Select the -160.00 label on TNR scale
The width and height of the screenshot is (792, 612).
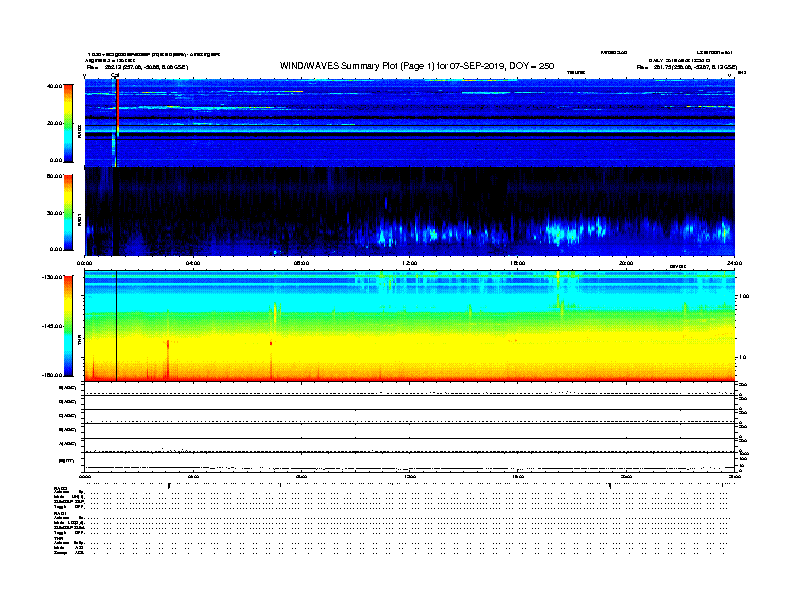52,375
